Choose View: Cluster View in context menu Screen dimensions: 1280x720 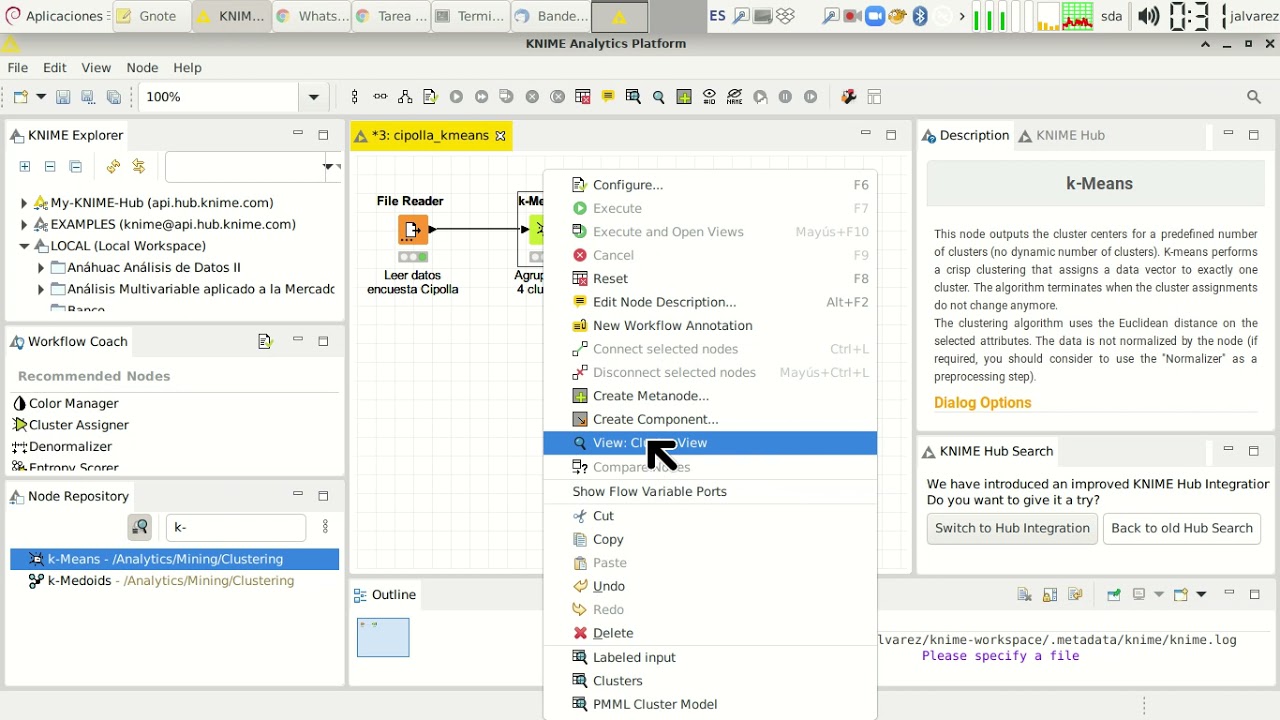(x=710, y=443)
